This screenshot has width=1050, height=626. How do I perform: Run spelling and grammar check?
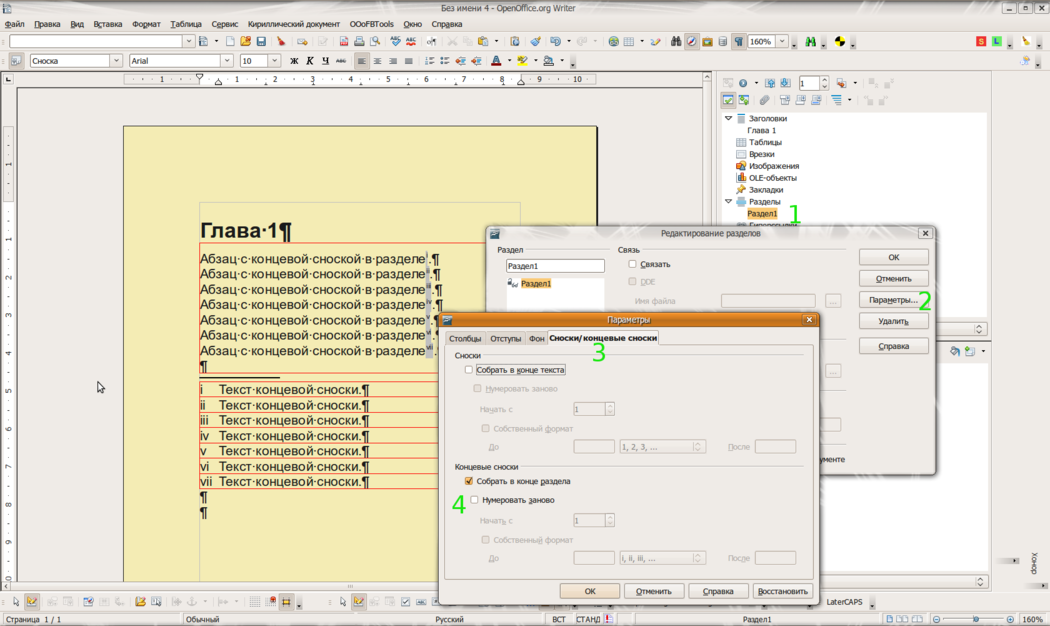pos(395,42)
